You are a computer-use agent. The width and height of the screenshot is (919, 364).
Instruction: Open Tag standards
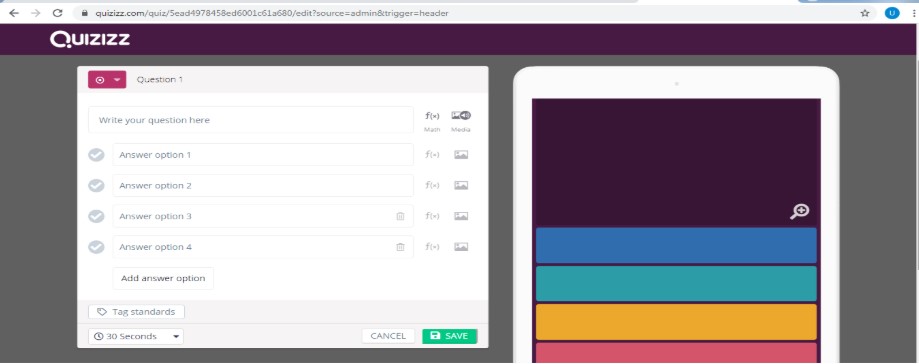pos(136,312)
